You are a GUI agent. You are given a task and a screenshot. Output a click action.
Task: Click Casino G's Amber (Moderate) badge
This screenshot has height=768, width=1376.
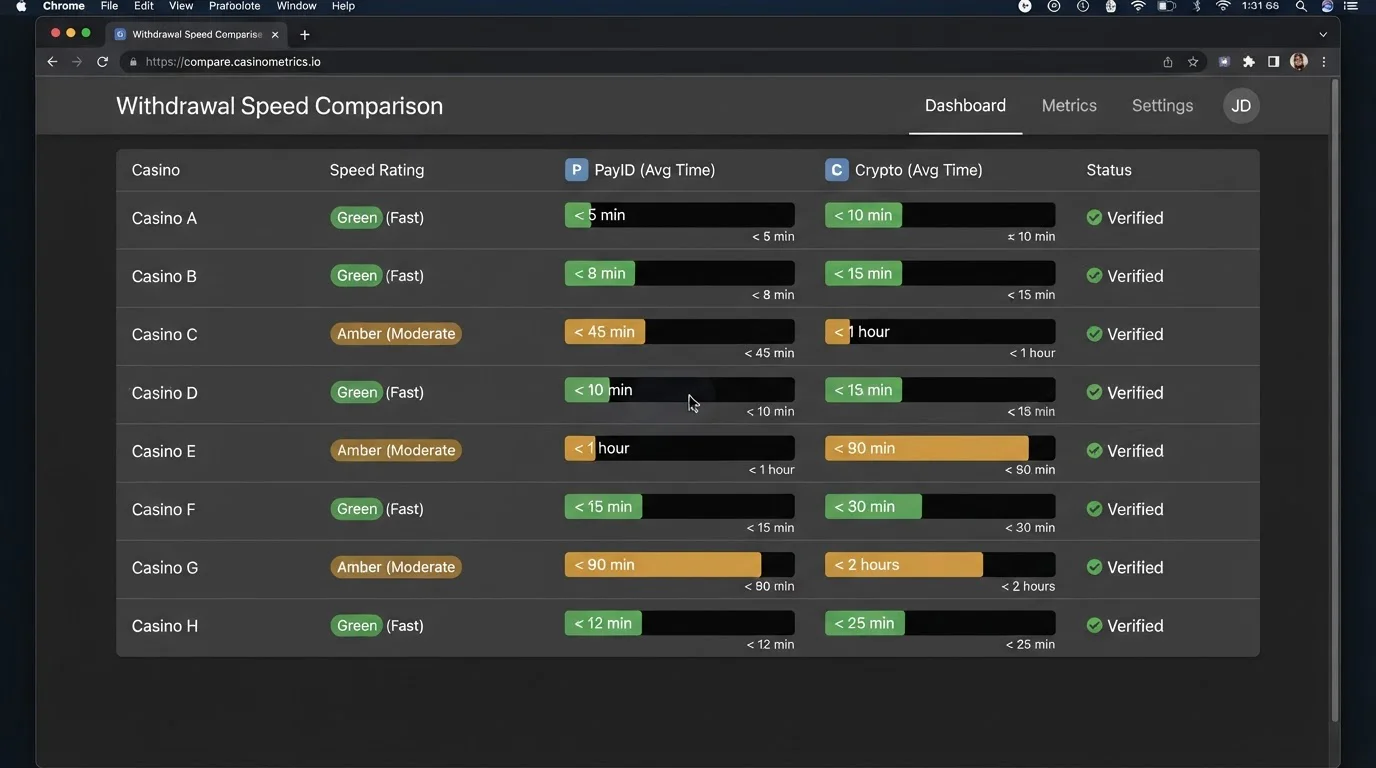(x=396, y=567)
